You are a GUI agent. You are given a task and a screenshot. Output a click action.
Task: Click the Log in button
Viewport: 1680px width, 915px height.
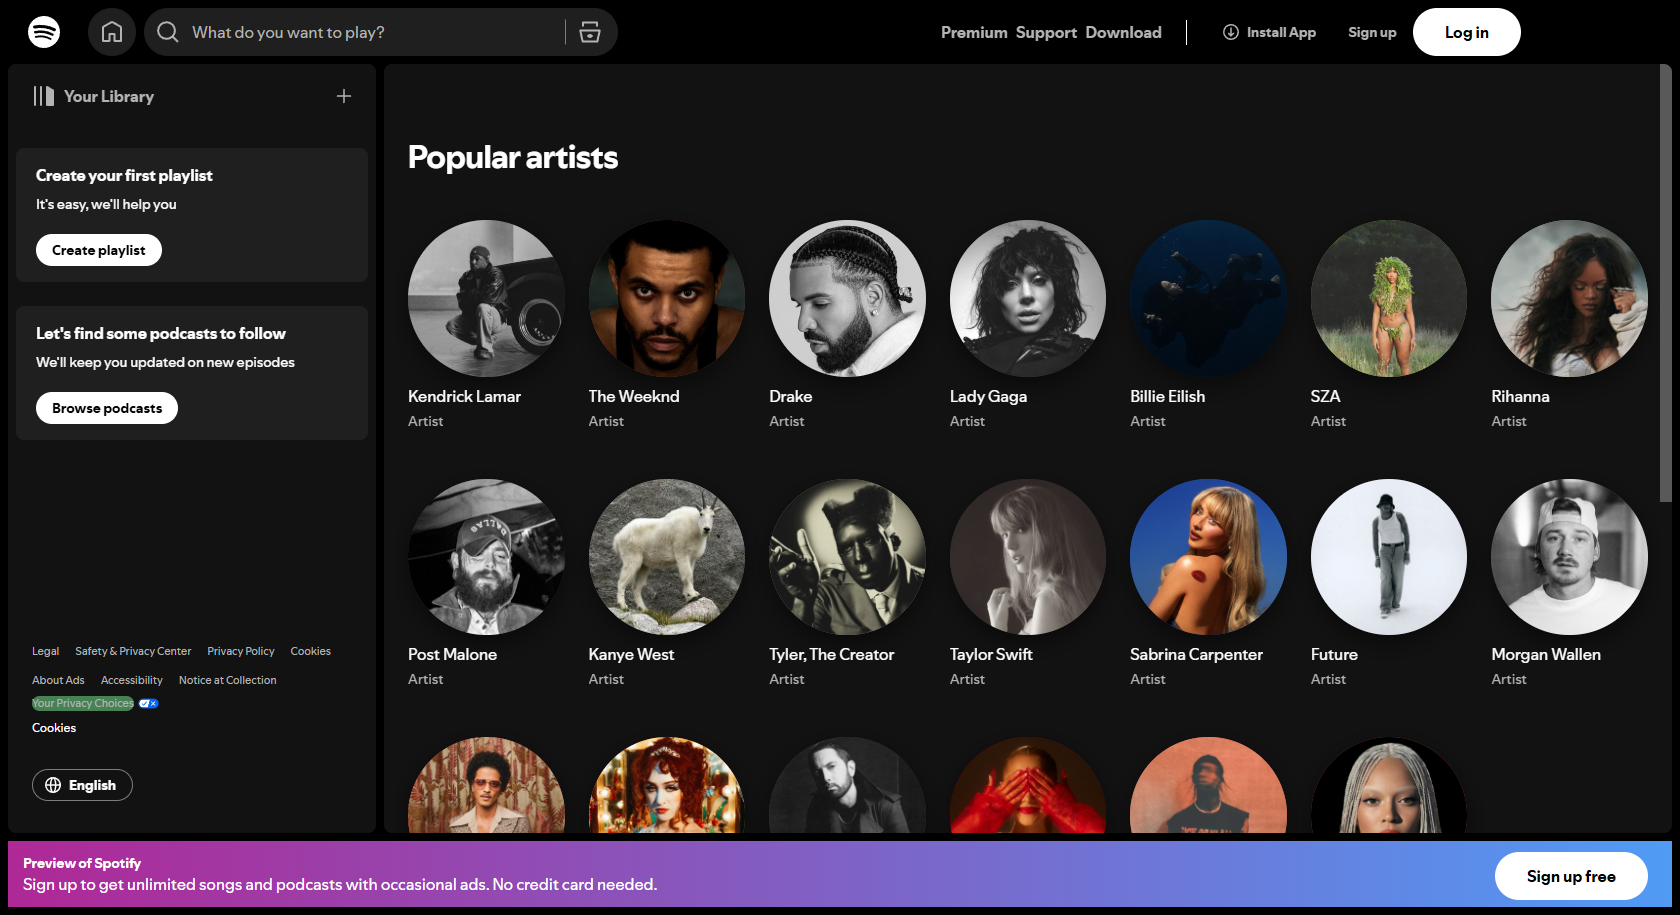tap(1466, 31)
